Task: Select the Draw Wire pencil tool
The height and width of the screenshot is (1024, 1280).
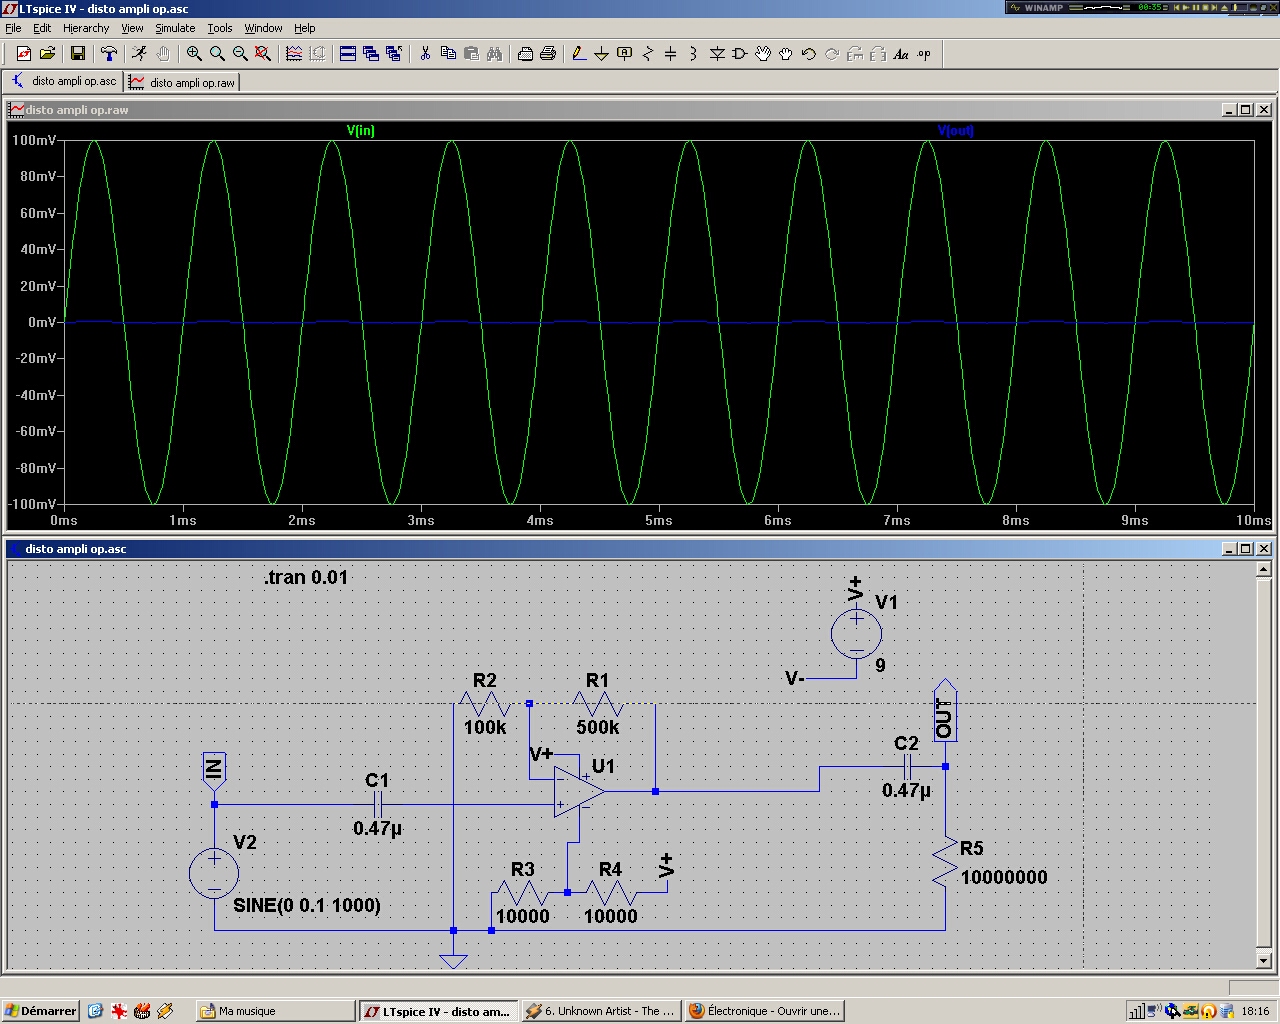Action: pos(579,54)
